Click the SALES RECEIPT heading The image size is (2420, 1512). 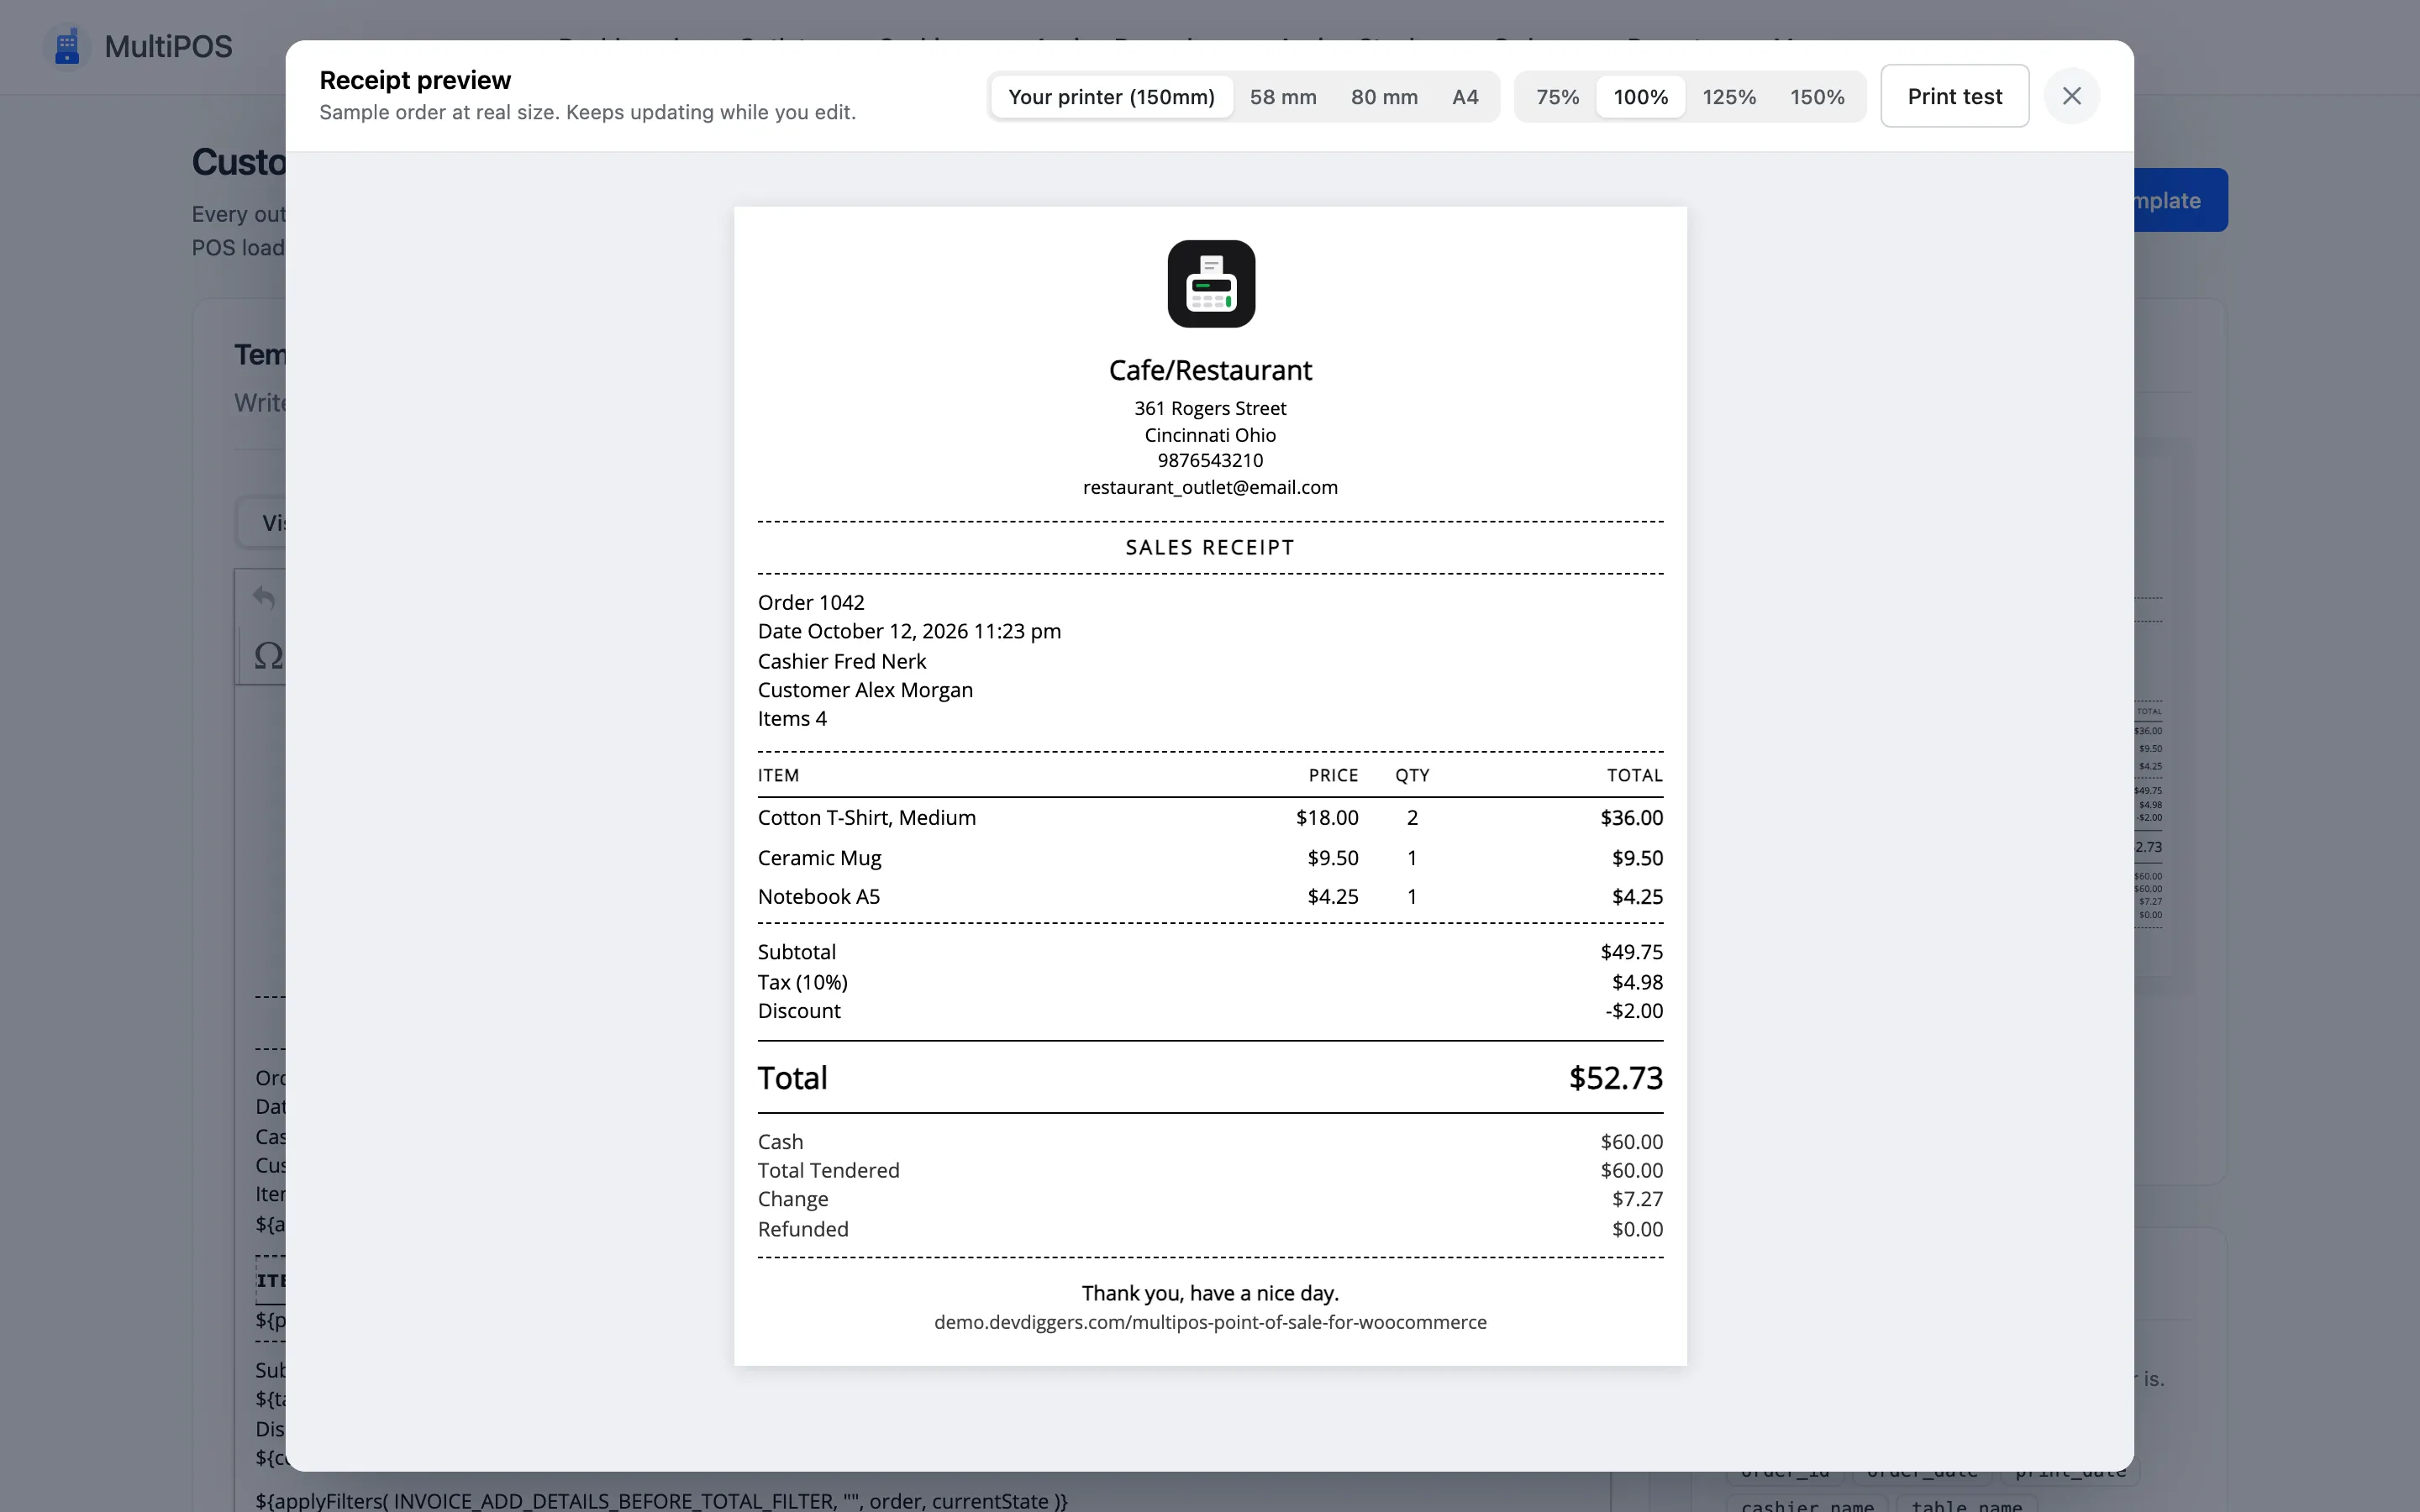1210,547
